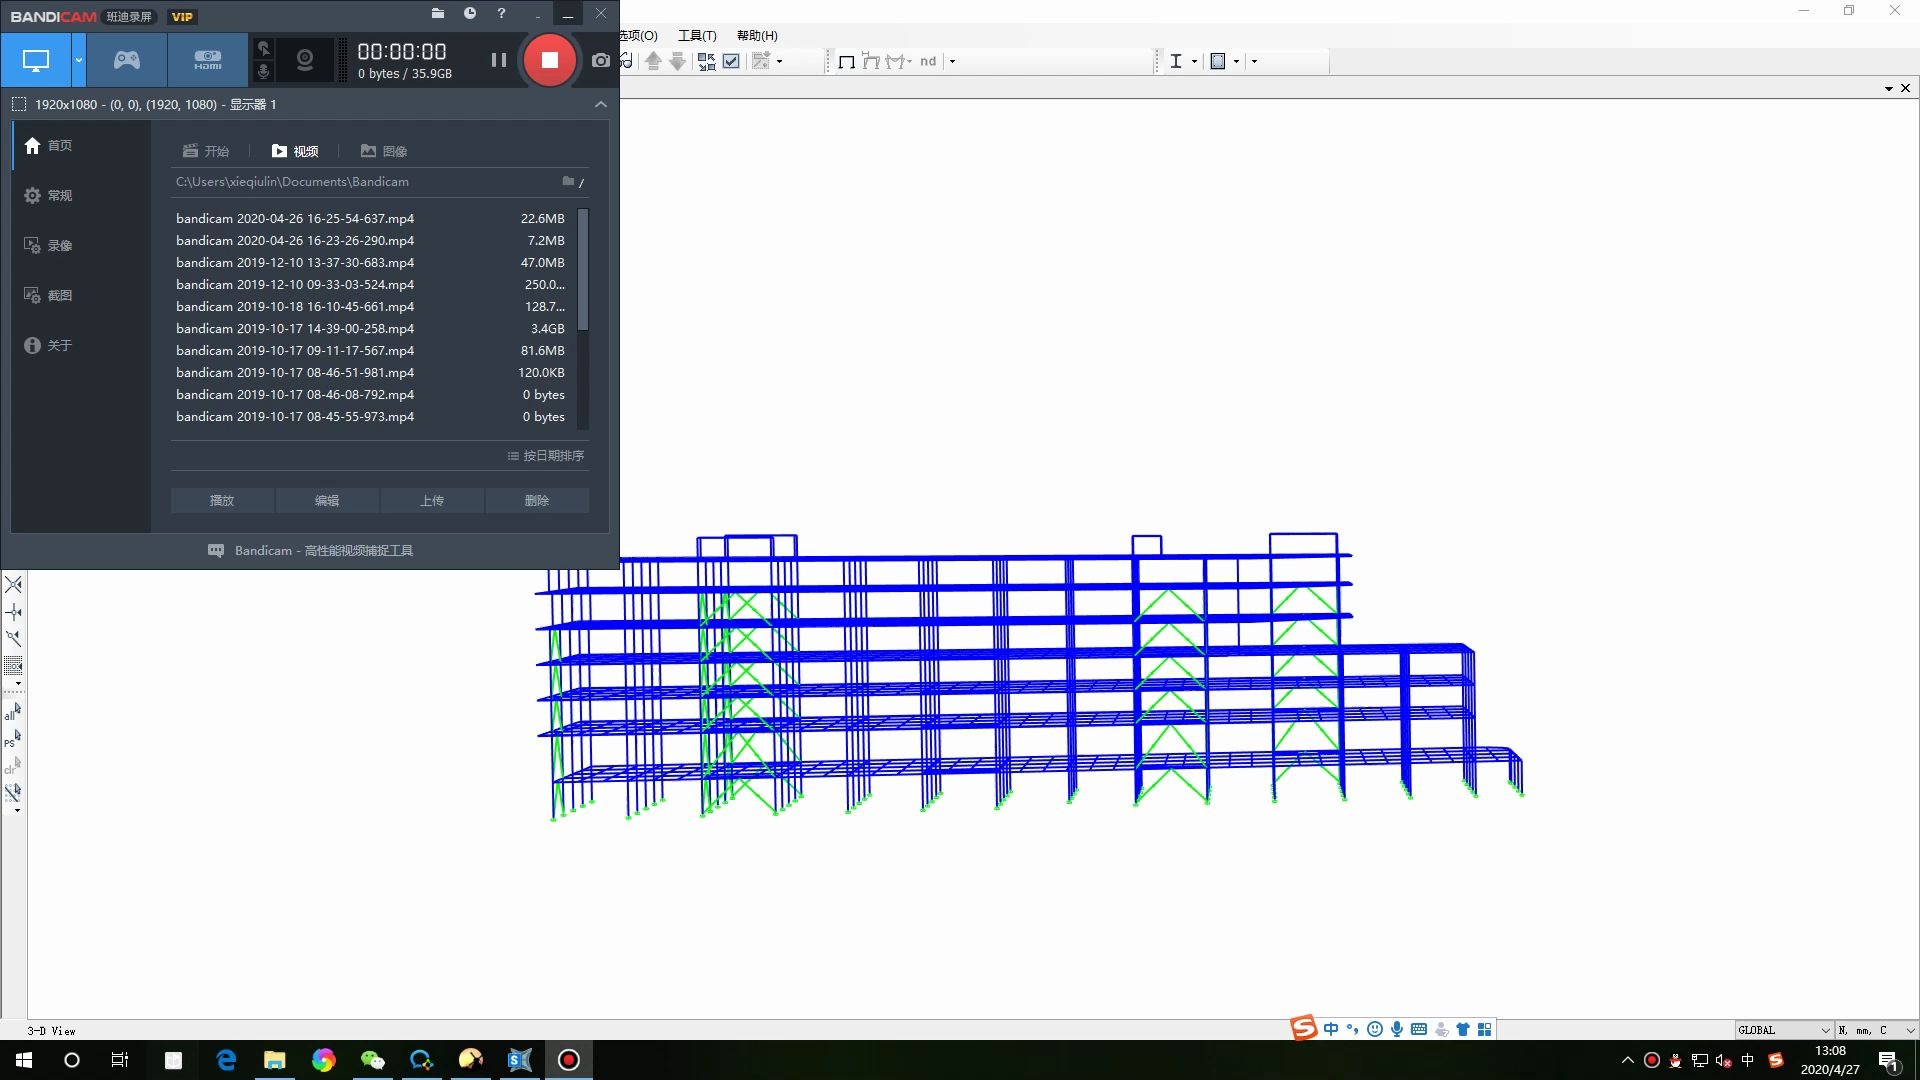Select HDMI device recording mode
The width and height of the screenshot is (1920, 1080).
point(207,60)
